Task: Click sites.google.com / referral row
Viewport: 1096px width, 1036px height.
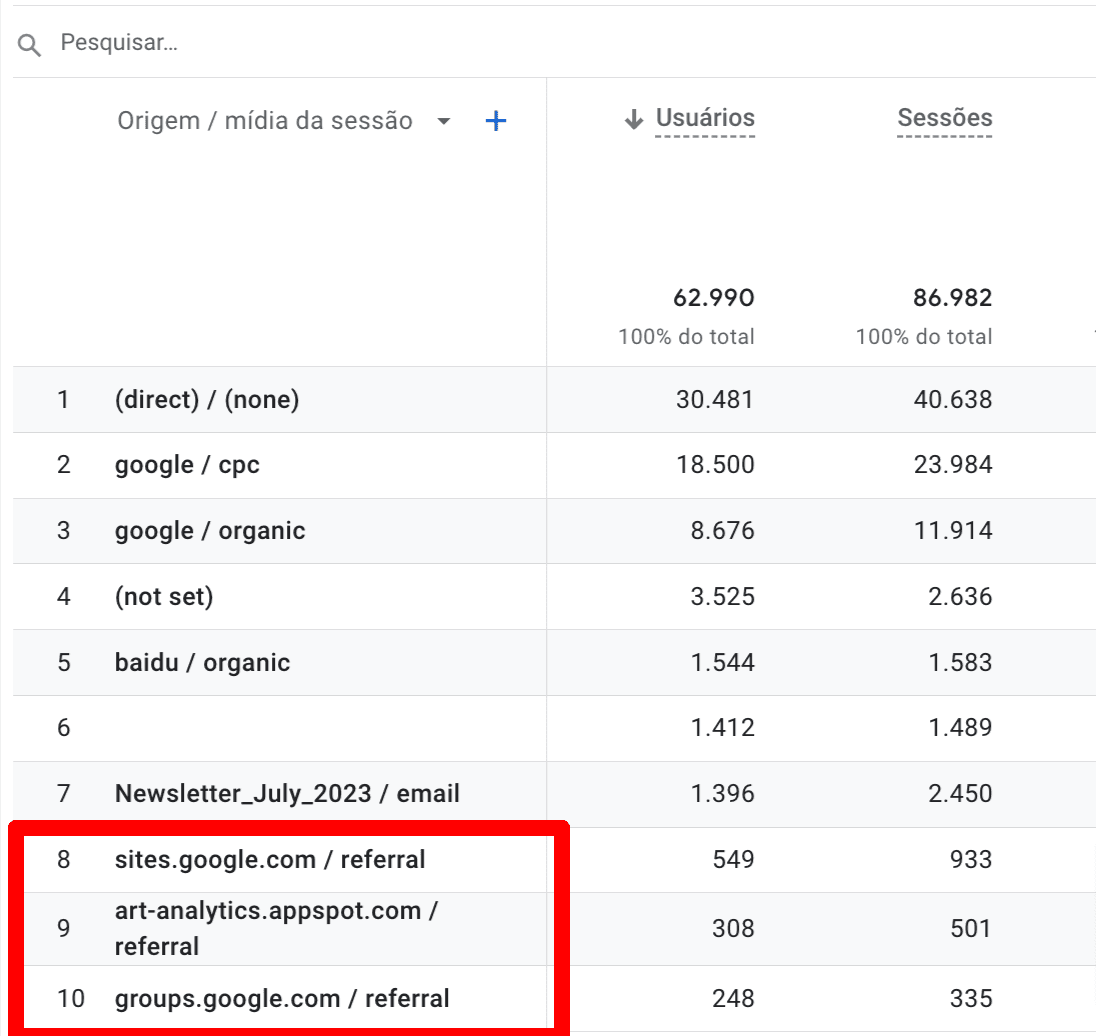Action: 270,859
